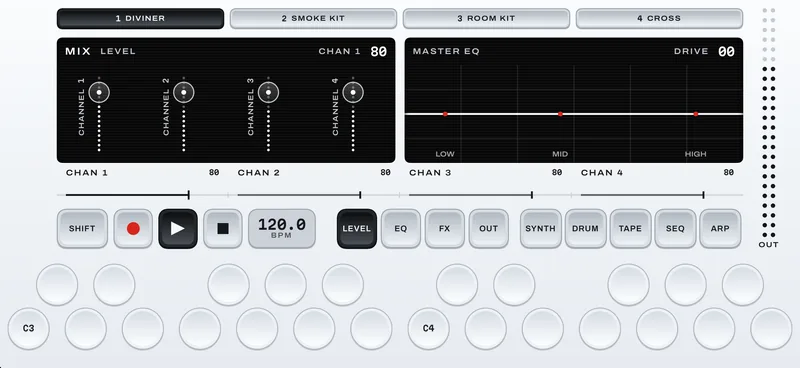800x368 pixels.
Task: Play the D3 key next to C3
Action: (x=86, y=329)
